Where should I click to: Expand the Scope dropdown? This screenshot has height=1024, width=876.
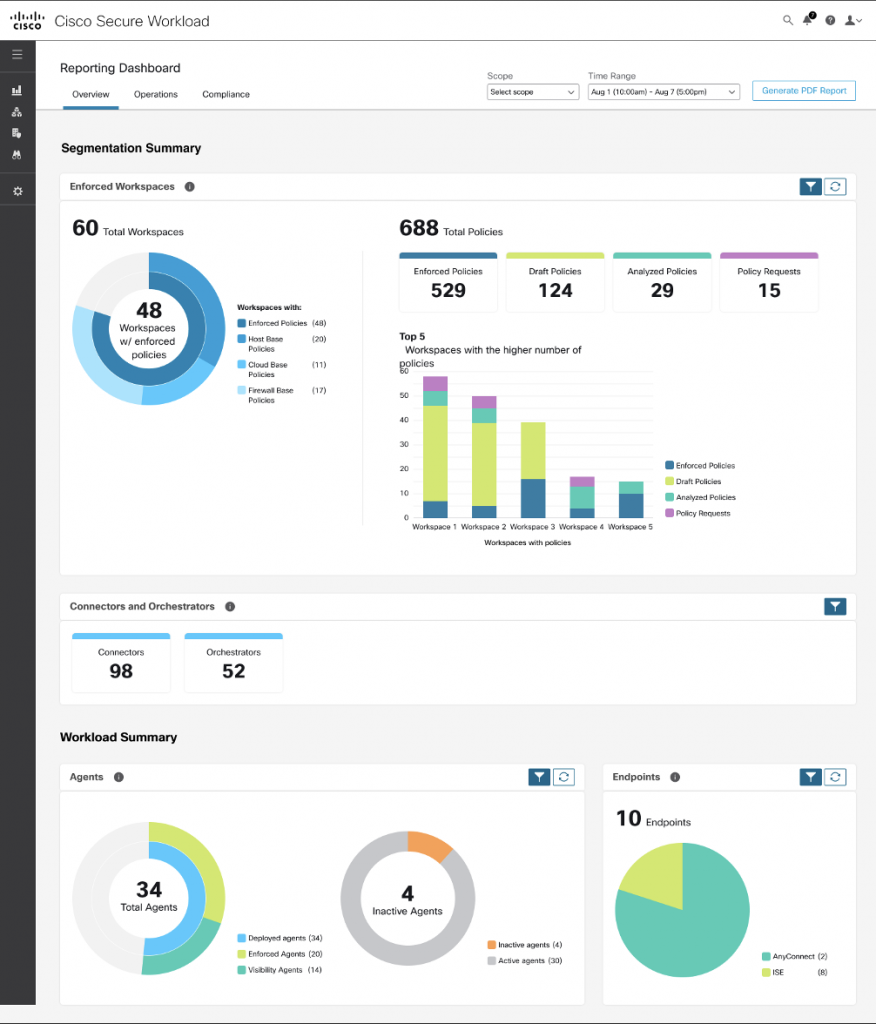coord(532,92)
